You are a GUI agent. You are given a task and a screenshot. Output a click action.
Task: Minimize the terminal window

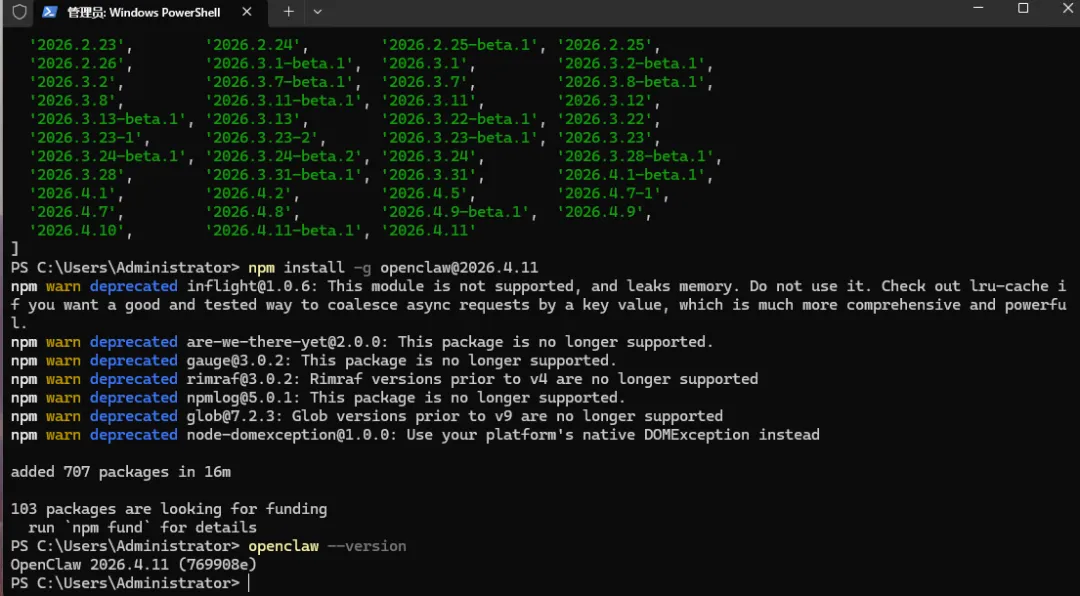pyautogui.click(x=979, y=8)
